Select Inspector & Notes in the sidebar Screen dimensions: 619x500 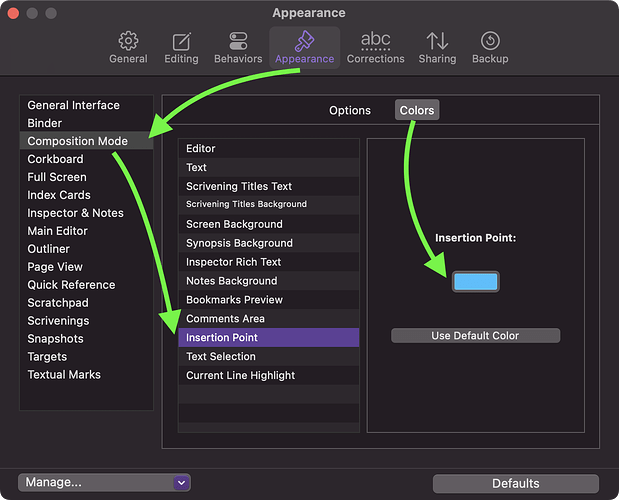[x=86, y=213]
